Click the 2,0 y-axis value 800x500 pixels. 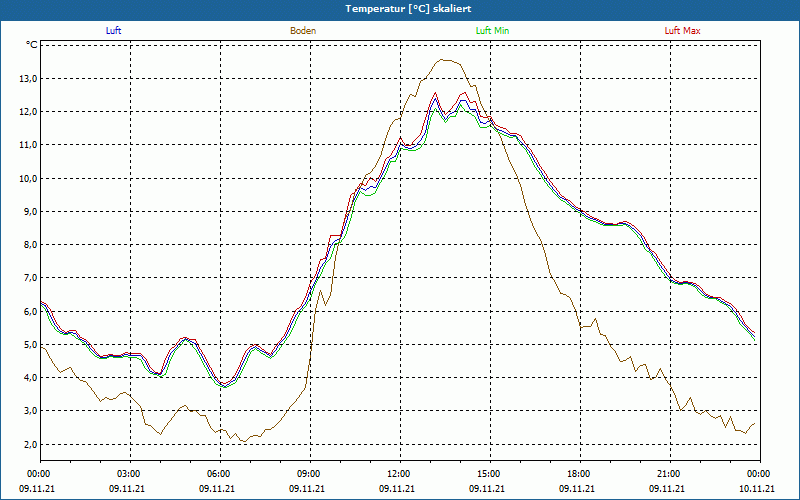[31, 445]
